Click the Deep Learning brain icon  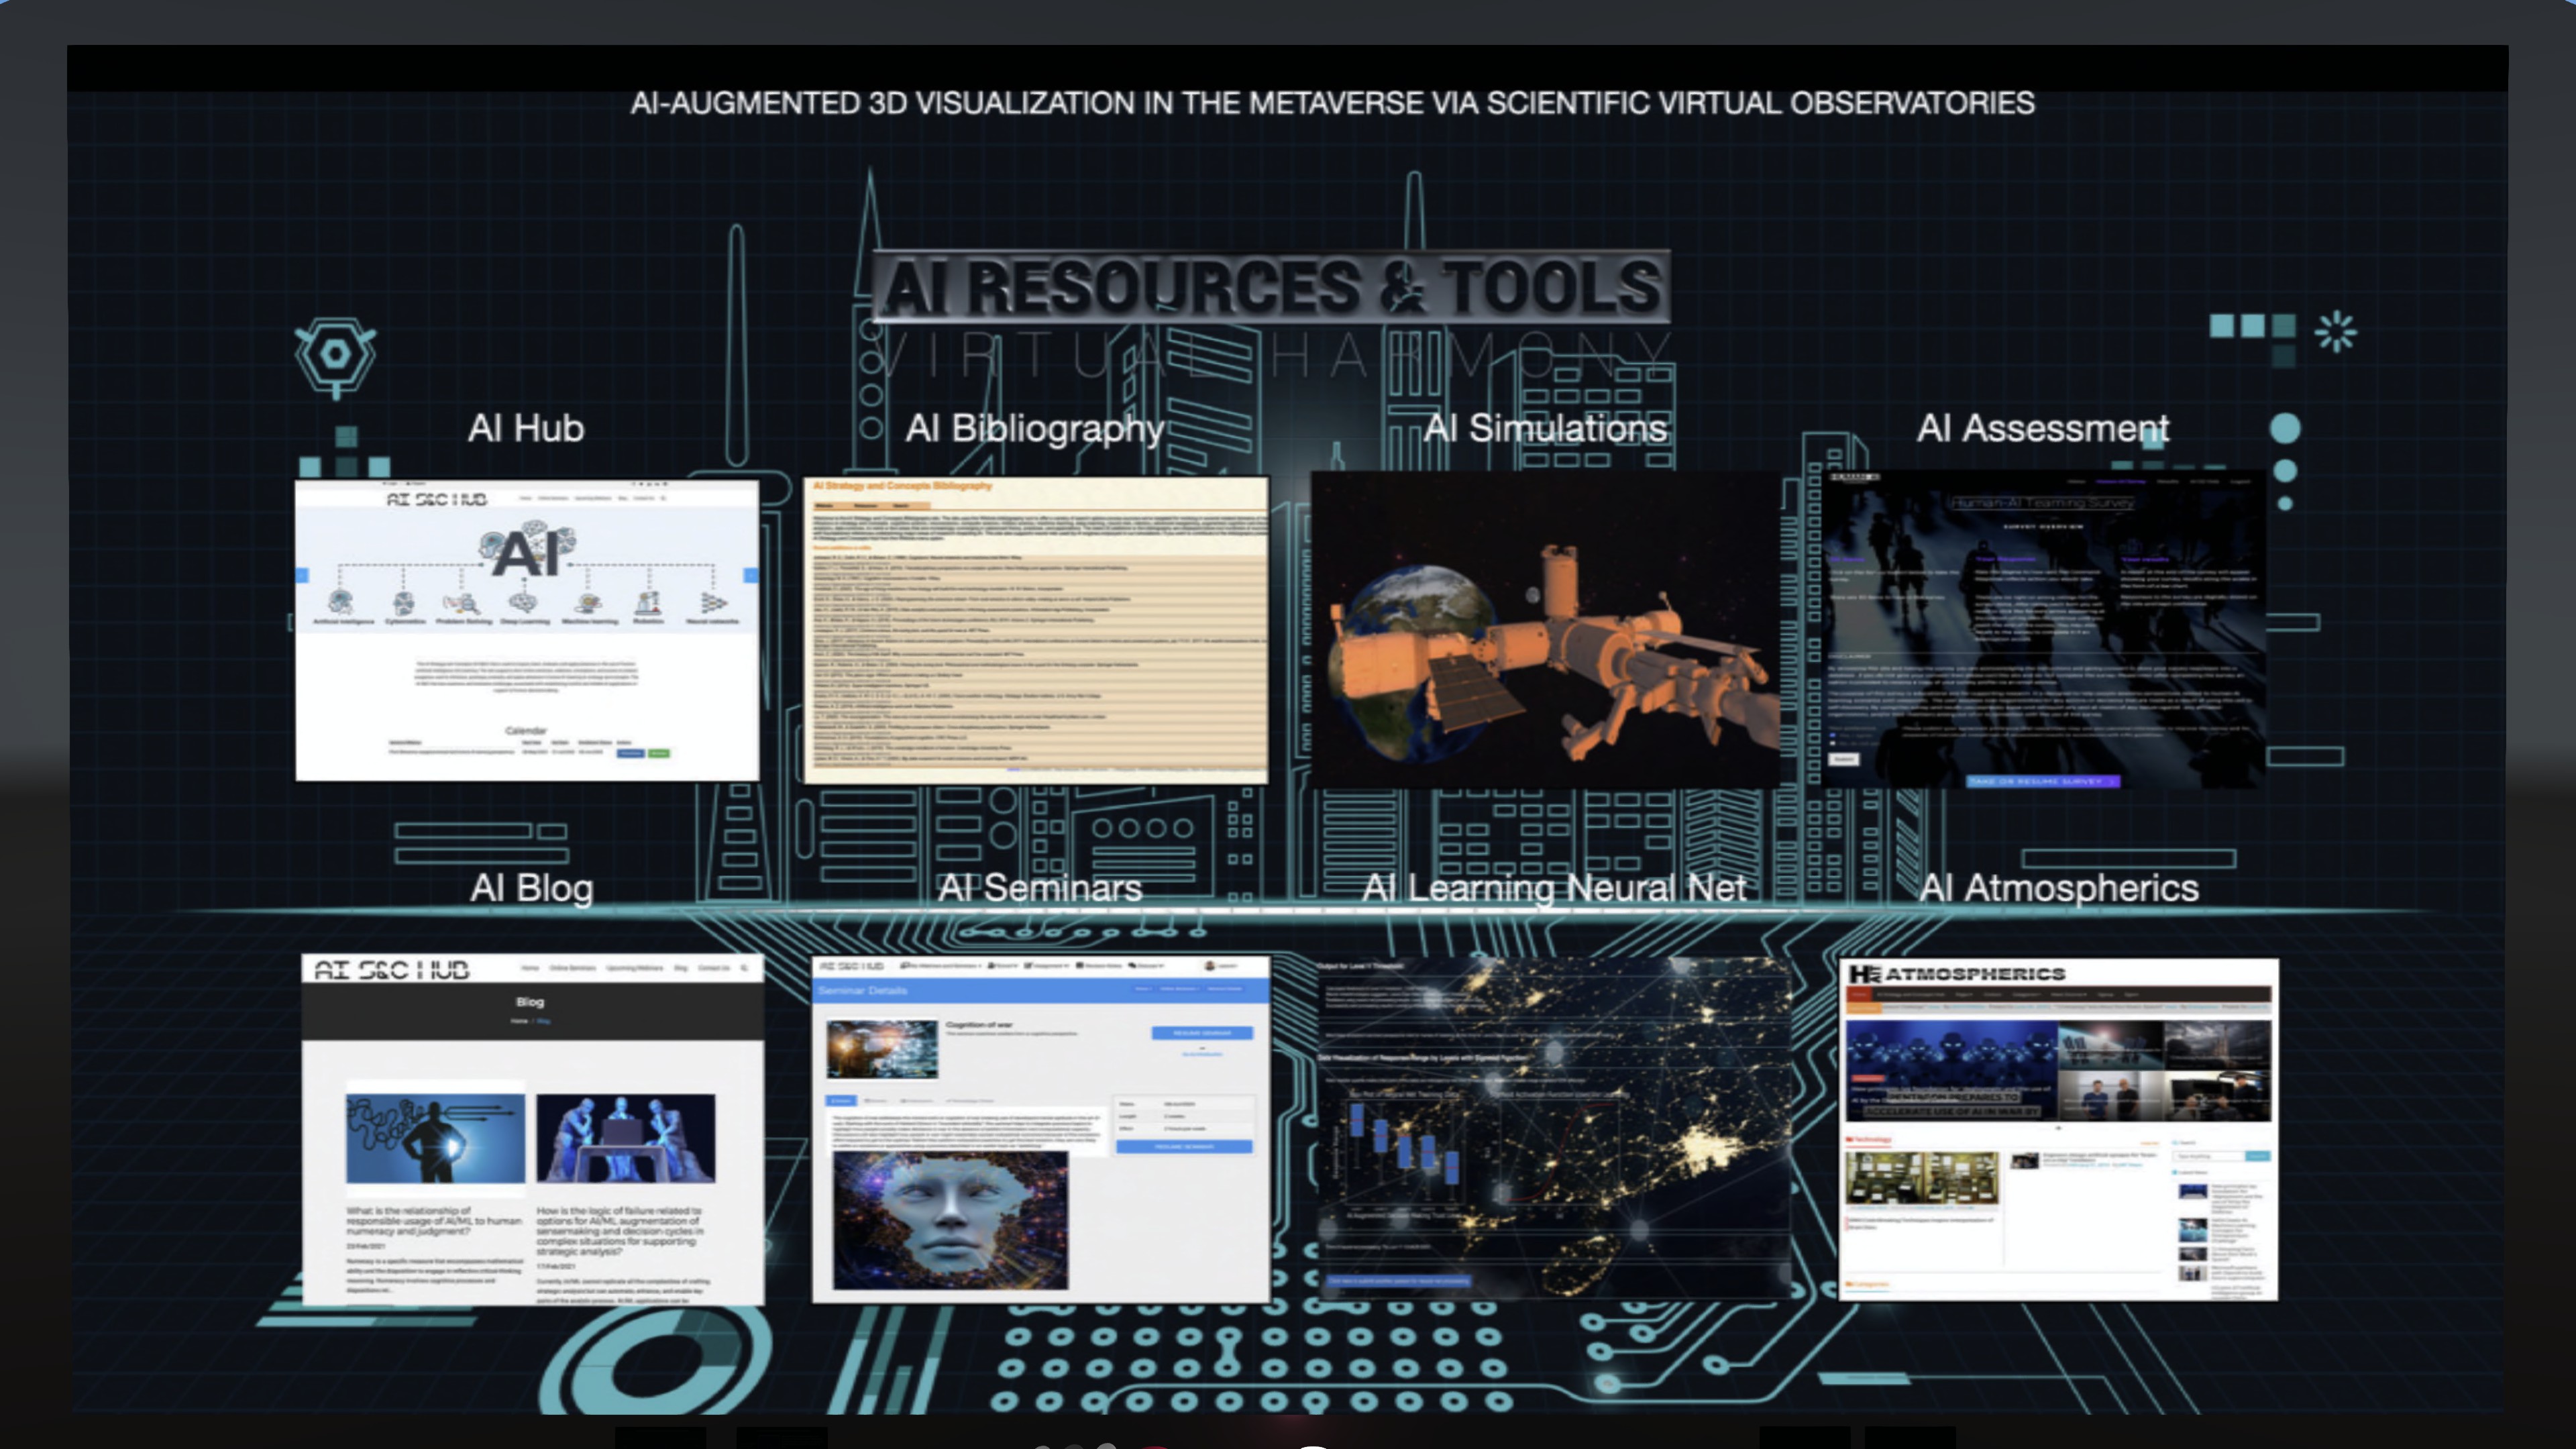click(523, 604)
